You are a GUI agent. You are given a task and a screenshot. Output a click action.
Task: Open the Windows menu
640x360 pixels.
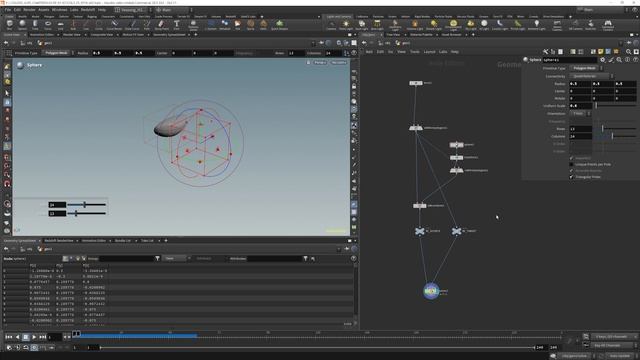click(x=60, y=10)
